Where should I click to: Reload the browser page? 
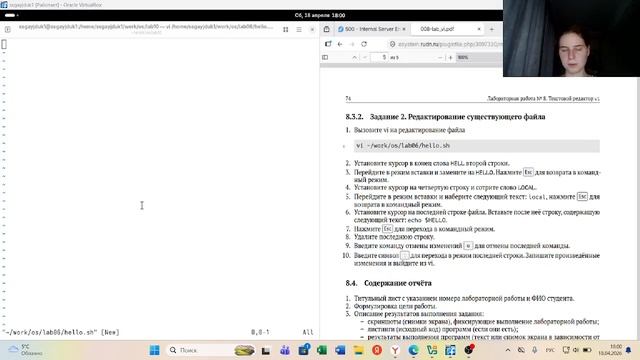[364, 44]
